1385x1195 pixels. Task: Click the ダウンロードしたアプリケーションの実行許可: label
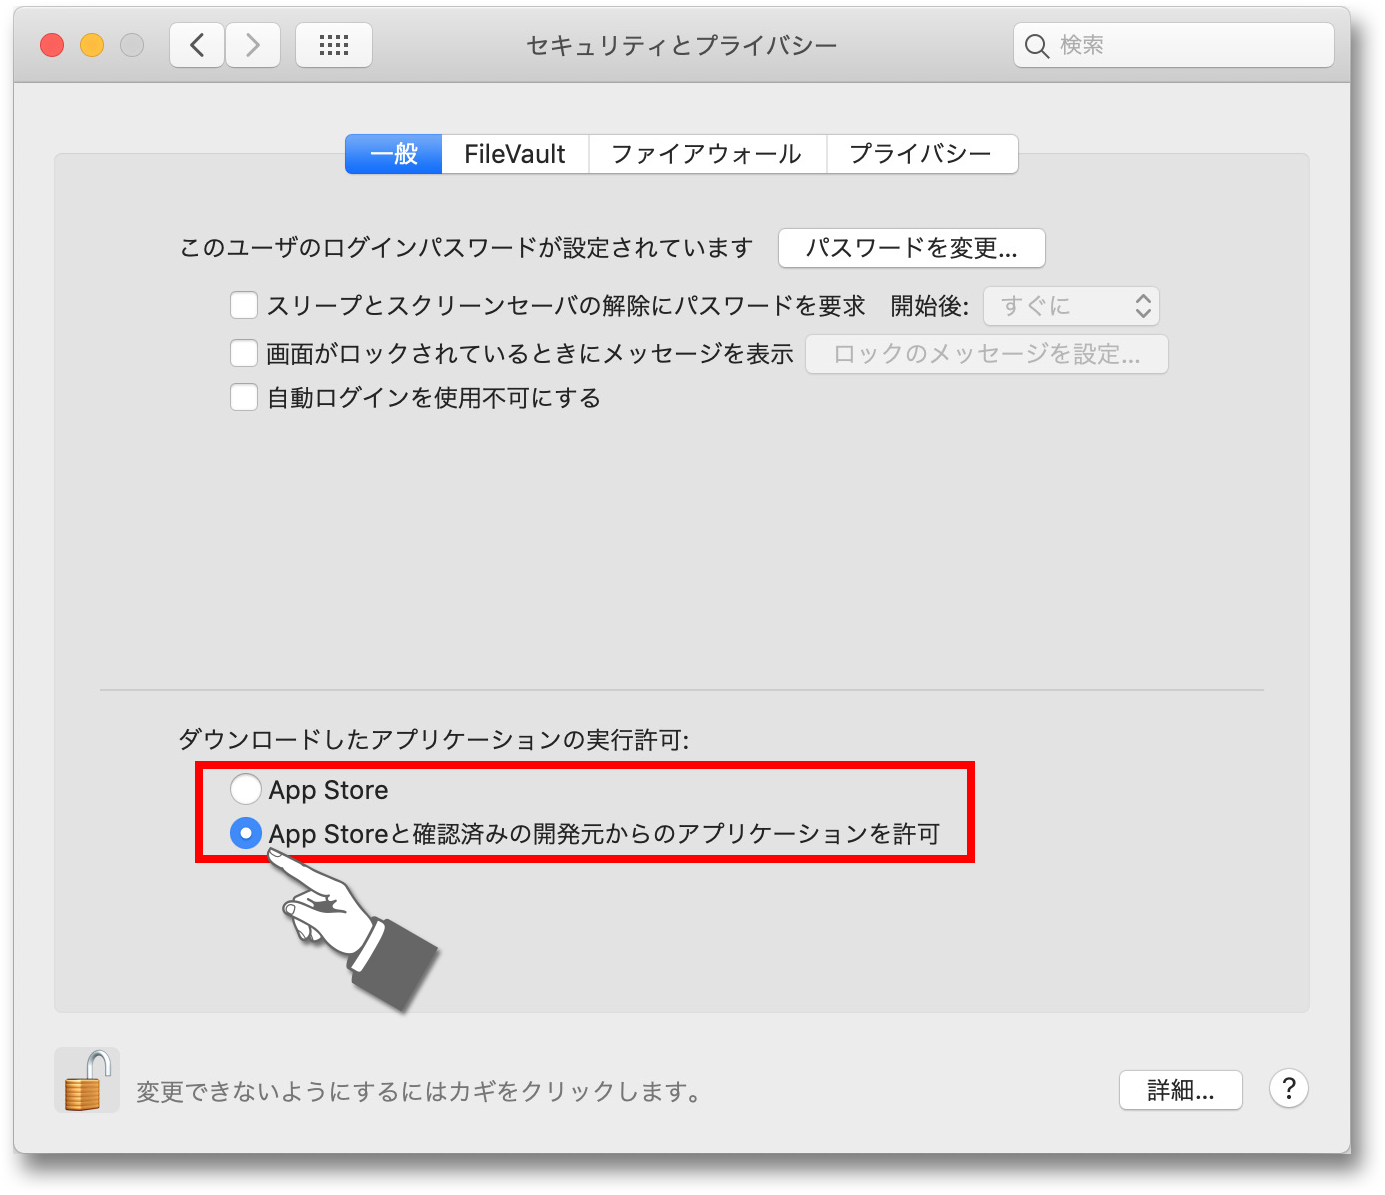click(434, 740)
